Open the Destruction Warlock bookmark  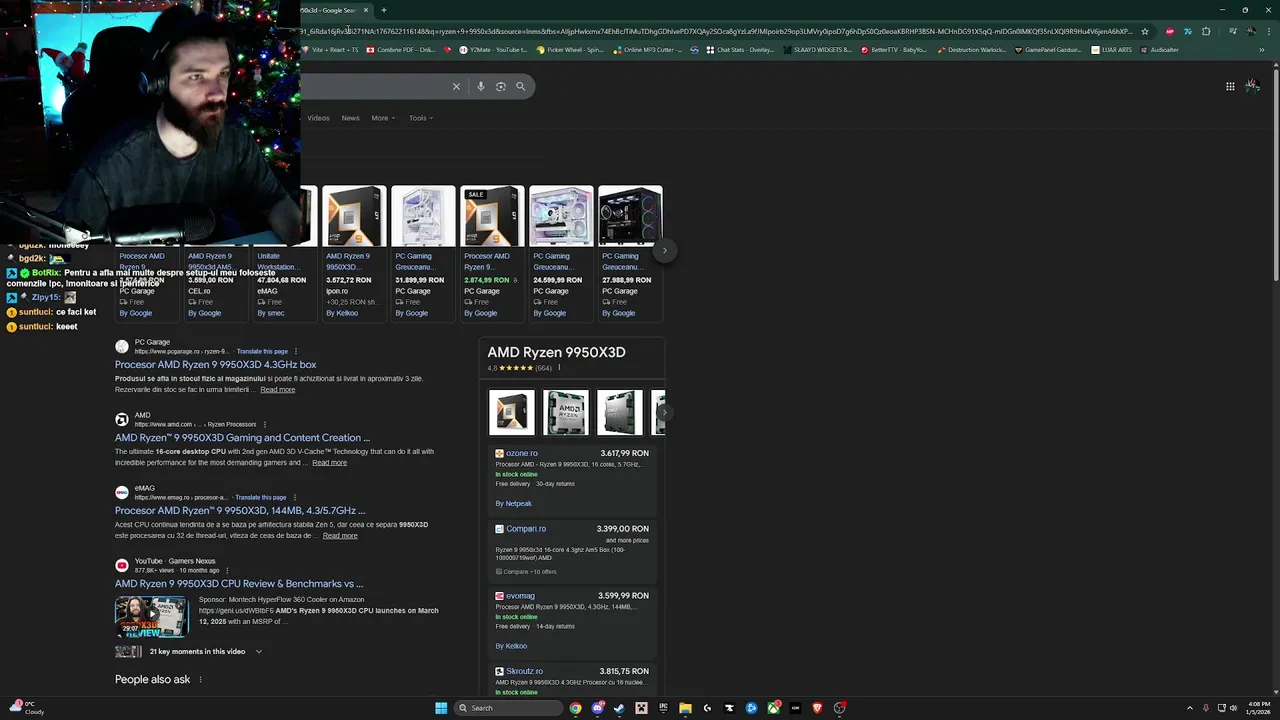click(971, 49)
